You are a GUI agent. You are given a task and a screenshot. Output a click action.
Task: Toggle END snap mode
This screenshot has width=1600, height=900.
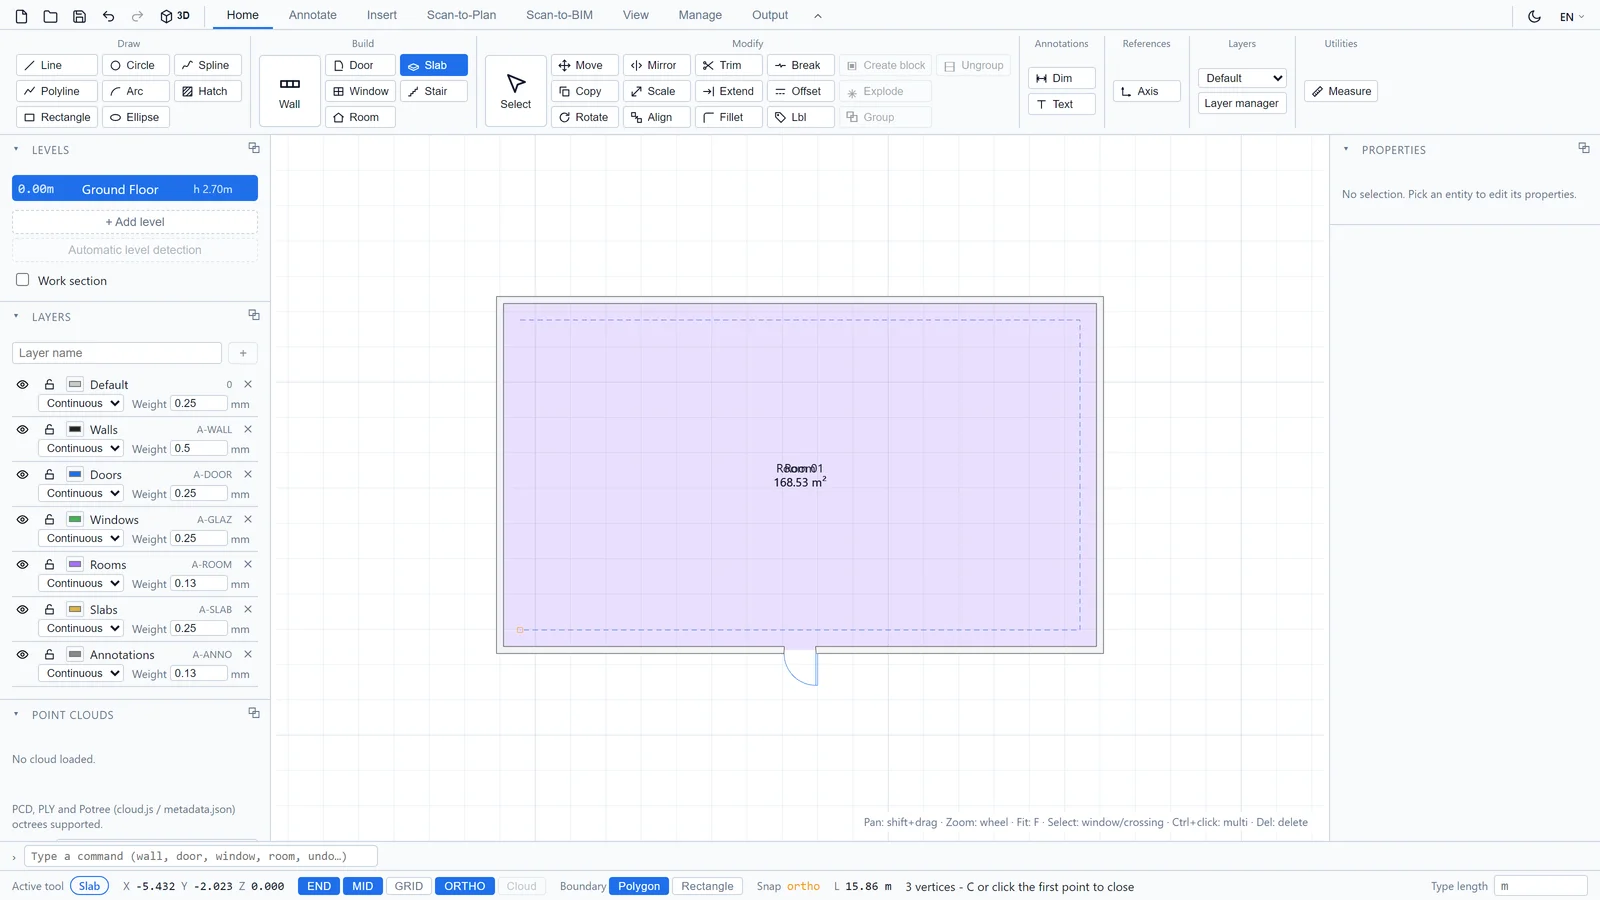coord(319,886)
